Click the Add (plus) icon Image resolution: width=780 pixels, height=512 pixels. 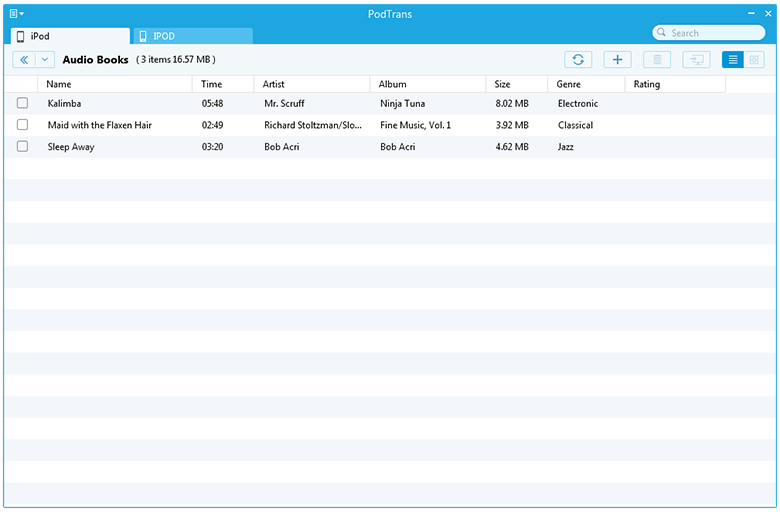click(617, 60)
